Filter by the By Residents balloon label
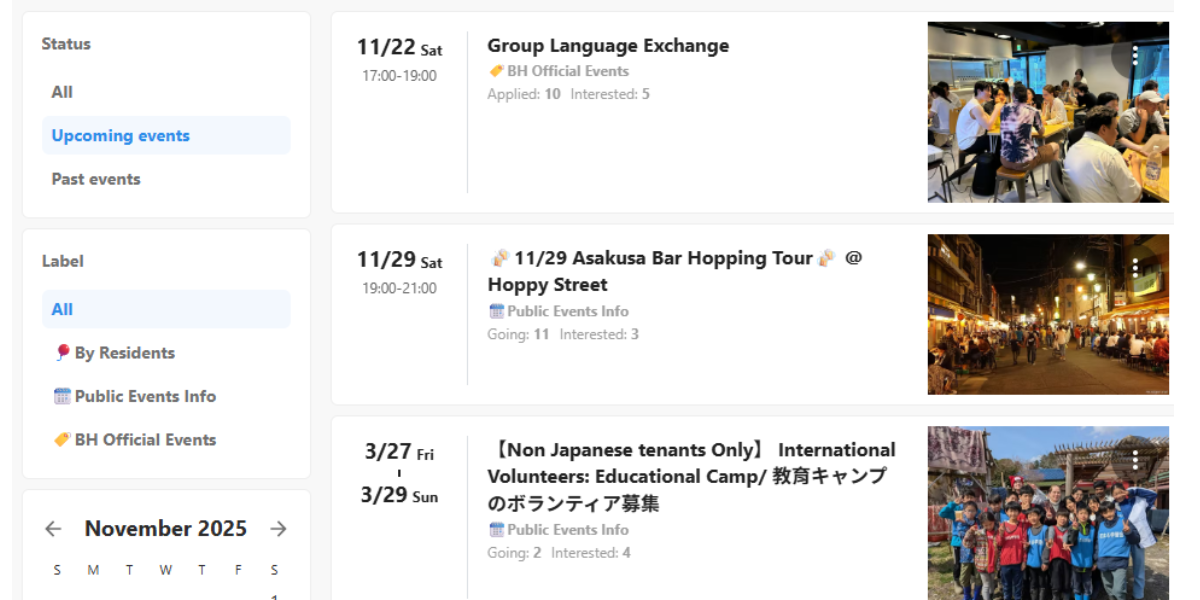The height and width of the screenshot is (600, 1200). pyautogui.click(x=114, y=353)
